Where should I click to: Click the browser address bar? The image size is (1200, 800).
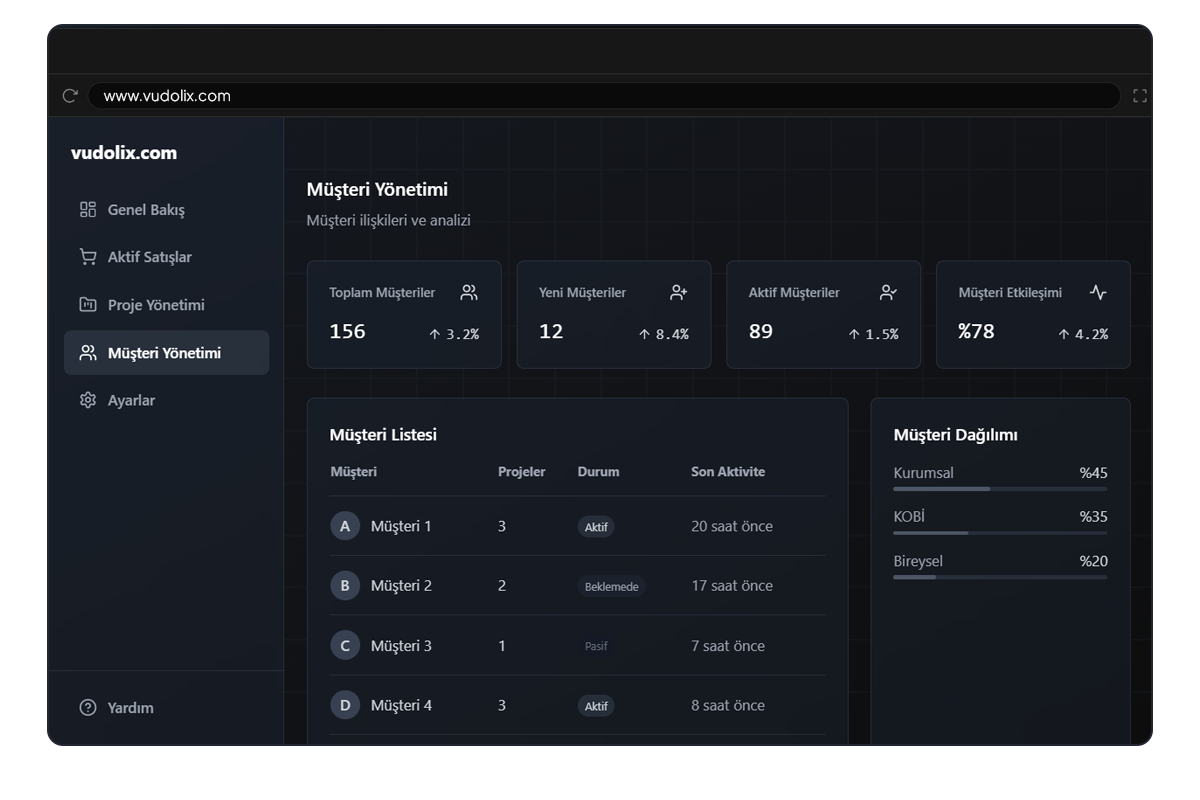(x=600, y=96)
